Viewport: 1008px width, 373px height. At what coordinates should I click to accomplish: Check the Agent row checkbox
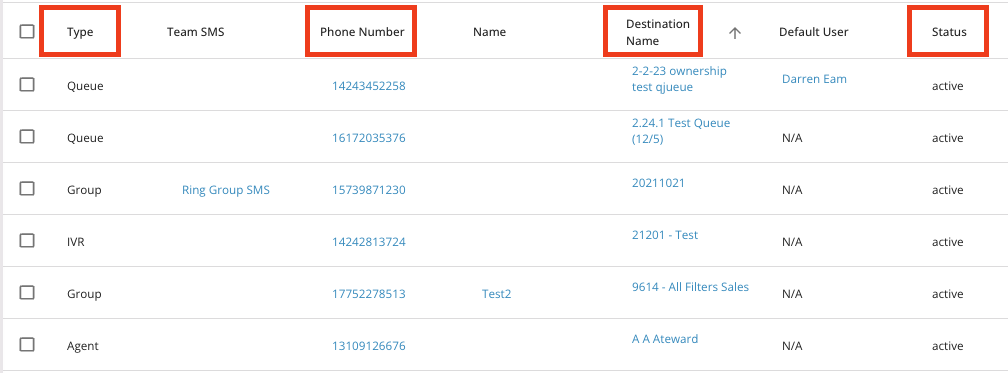(x=26, y=345)
